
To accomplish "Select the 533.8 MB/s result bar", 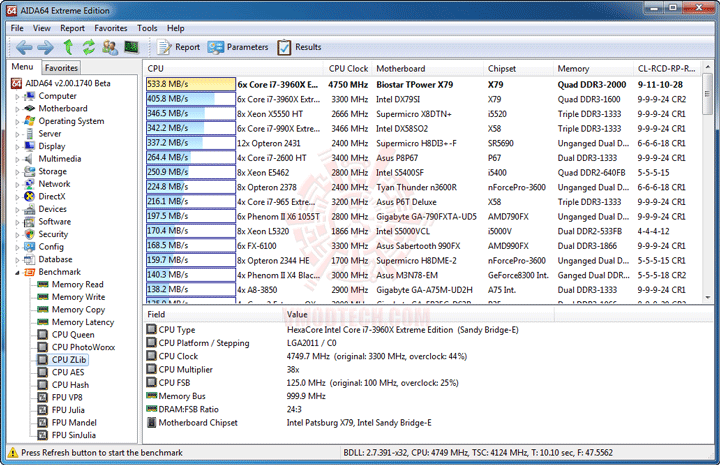I will point(191,84).
